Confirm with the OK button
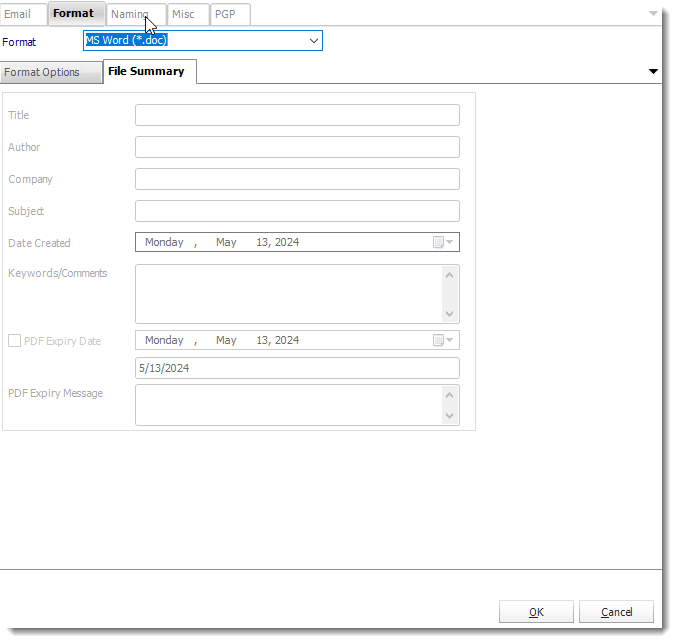Screen dimensions: 677x643 (536, 611)
